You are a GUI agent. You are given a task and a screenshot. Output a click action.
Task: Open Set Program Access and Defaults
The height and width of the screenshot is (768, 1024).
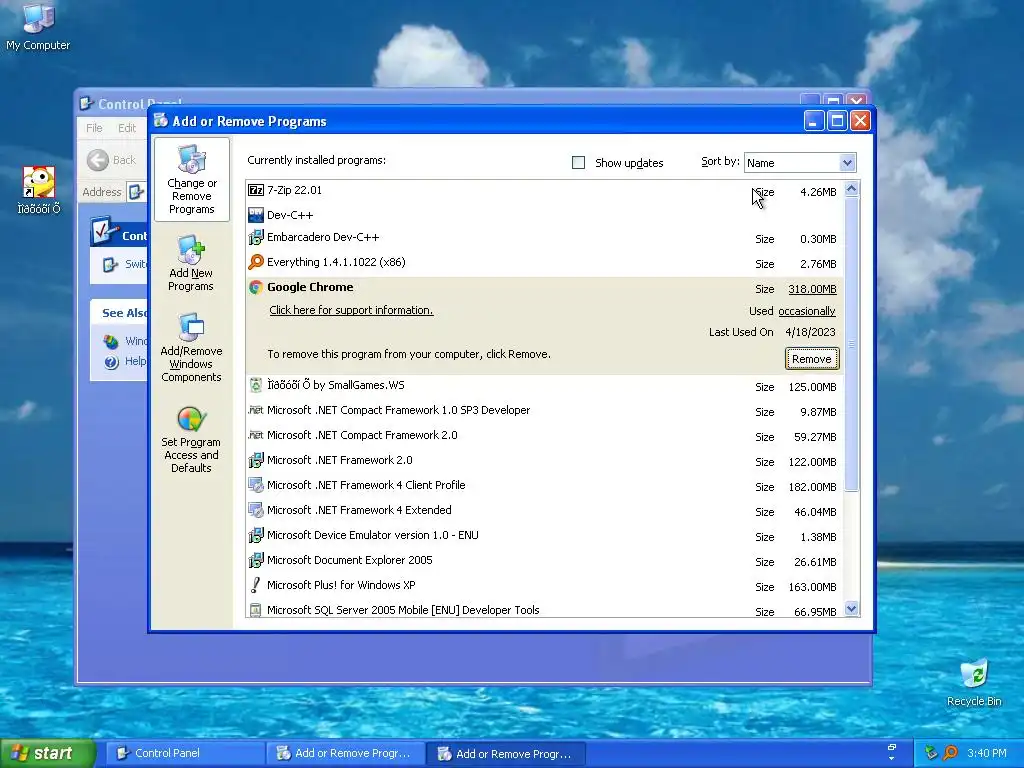click(x=191, y=440)
